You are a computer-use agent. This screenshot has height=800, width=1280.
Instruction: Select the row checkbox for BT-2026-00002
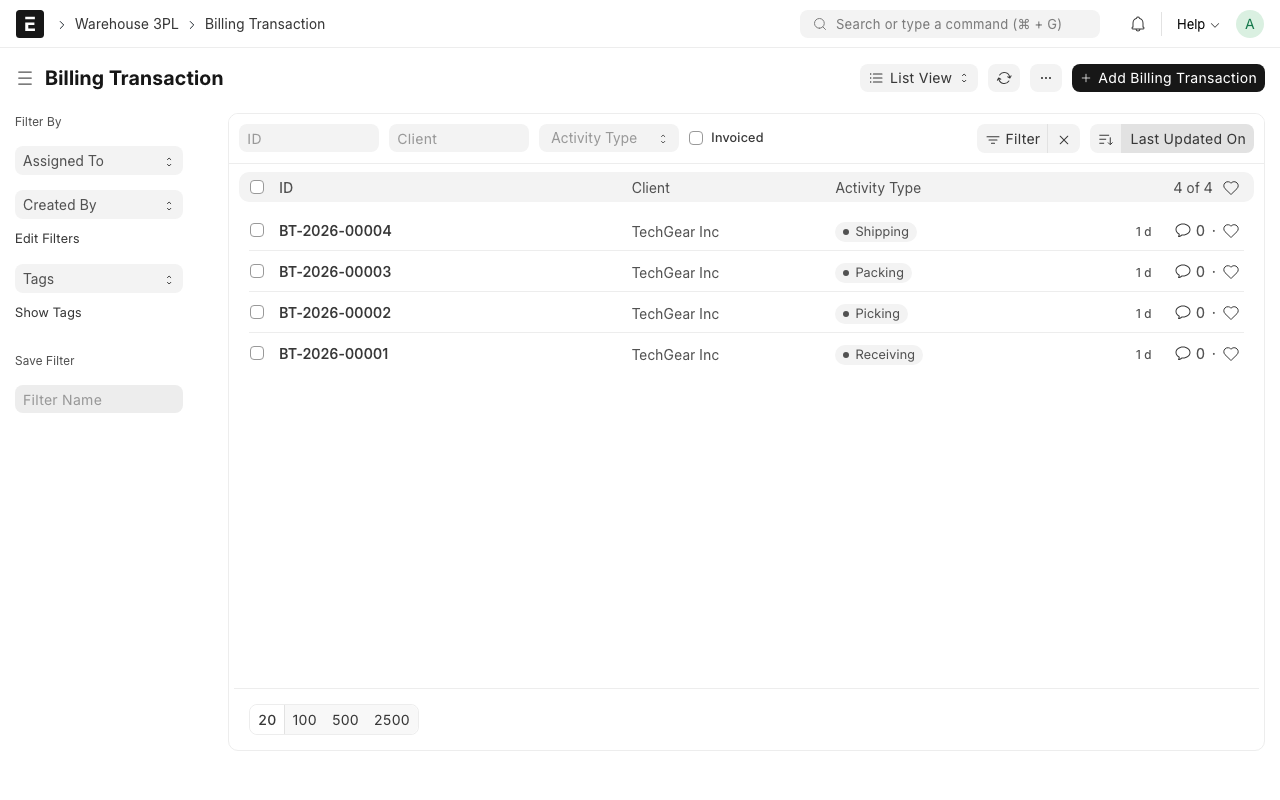(x=257, y=312)
